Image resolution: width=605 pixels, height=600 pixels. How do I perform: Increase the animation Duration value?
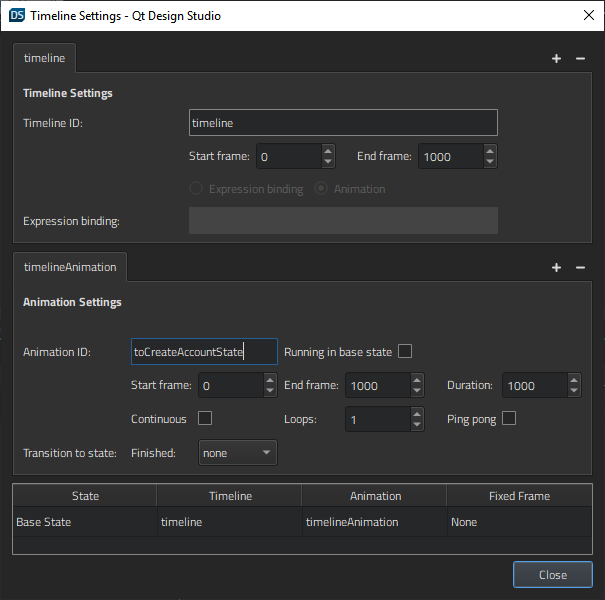pyautogui.click(x=574, y=380)
